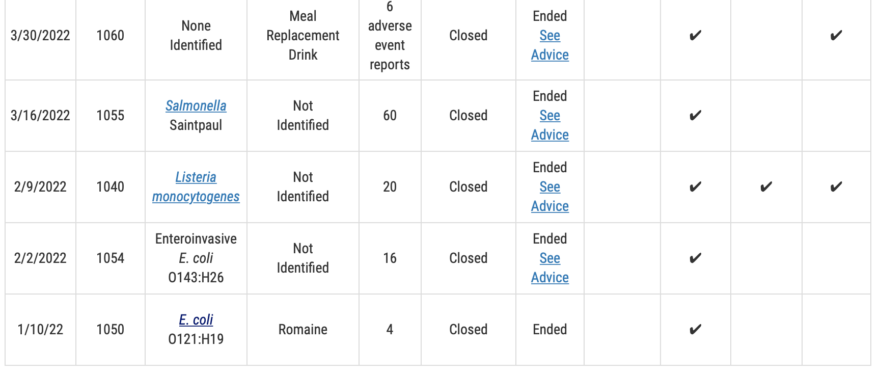
Task: Select reference number 1040 cell
Action: (111, 187)
